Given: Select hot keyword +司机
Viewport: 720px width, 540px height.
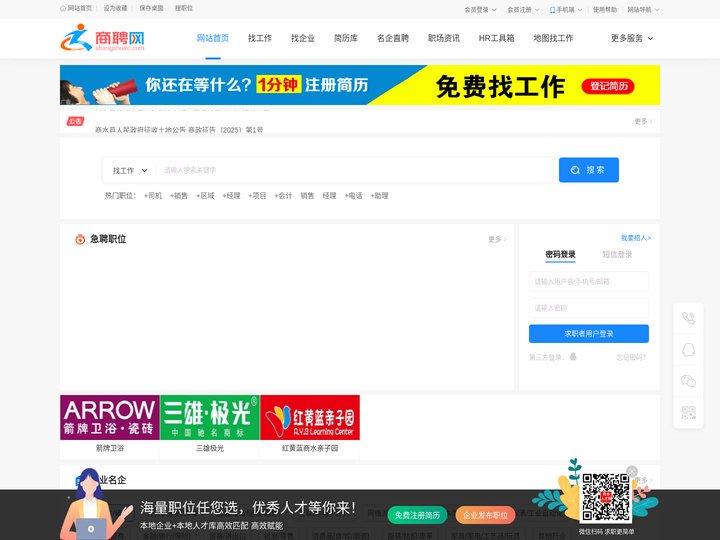Looking at the screenshot, I should click(x=153, y=196).
